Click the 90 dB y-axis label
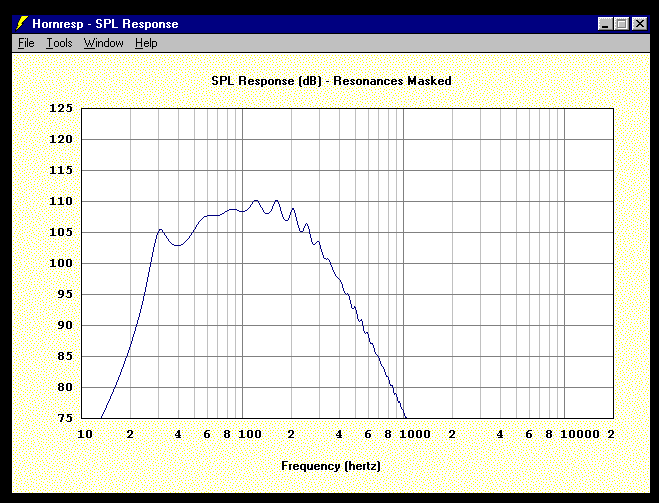This screenshot has width=659, height=503. [65, 325]
